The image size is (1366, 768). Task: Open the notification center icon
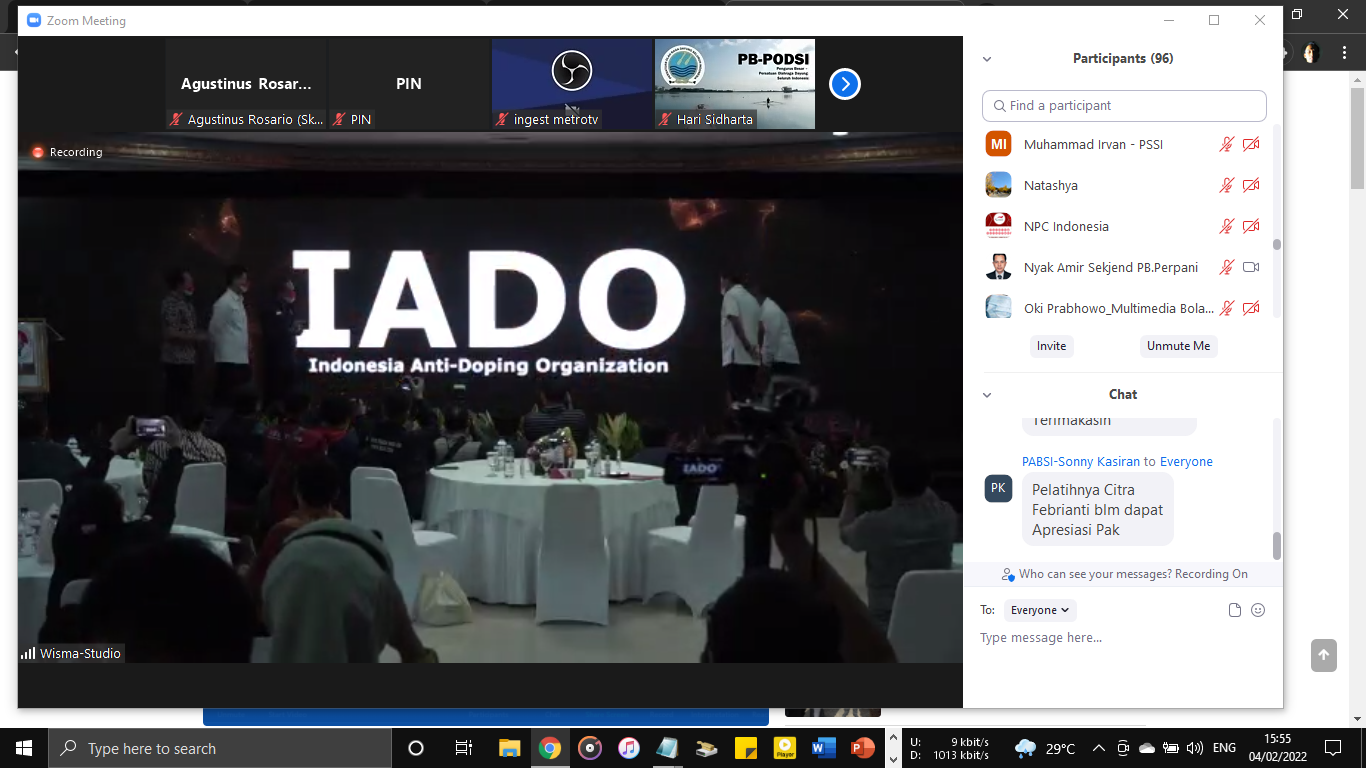pyautogui.click(x=1333, y=748)
